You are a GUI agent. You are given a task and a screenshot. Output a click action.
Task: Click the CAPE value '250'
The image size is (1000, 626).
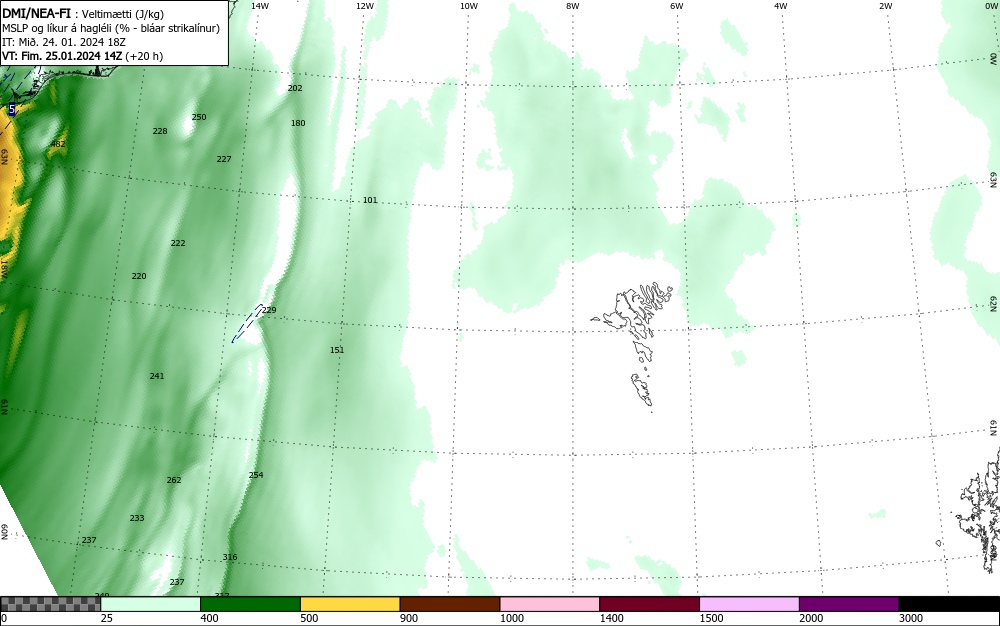pos(199,117)
